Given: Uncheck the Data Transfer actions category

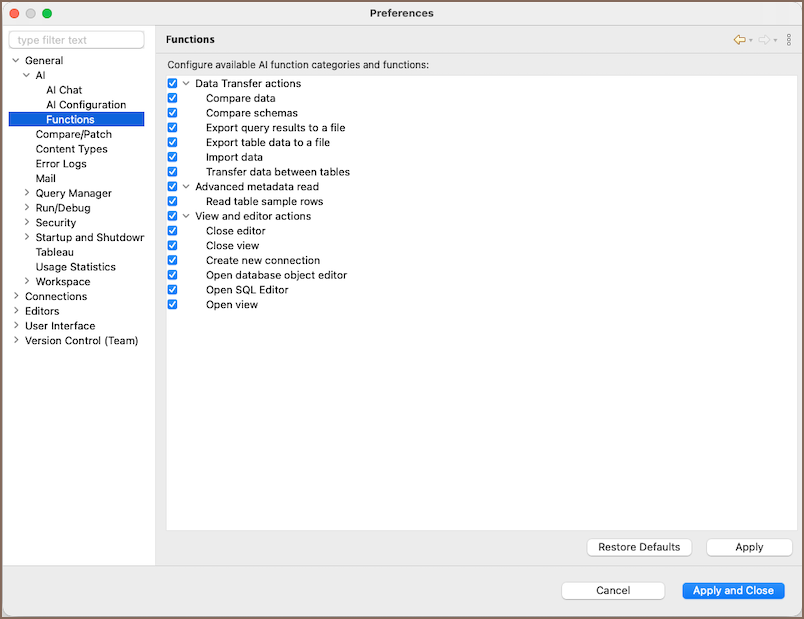Looking at the screenshot, I should tap(173, 84).
